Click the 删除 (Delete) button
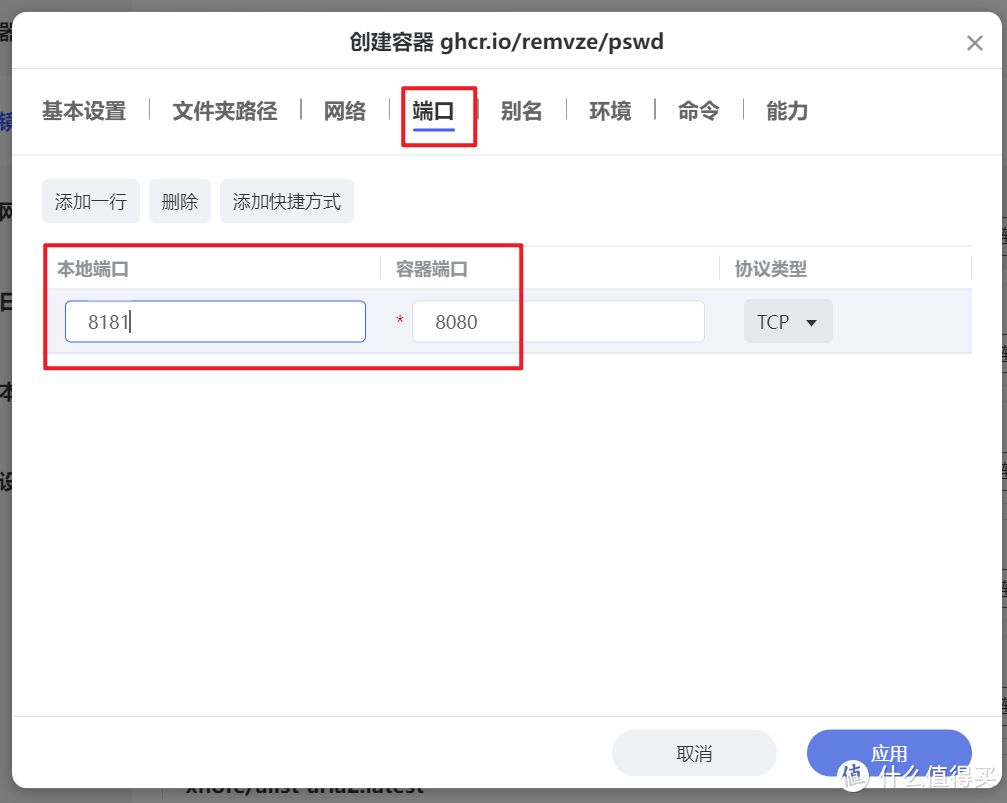Screen dimensions: 1007x803 pyautogui.click(x=179, y=200)
